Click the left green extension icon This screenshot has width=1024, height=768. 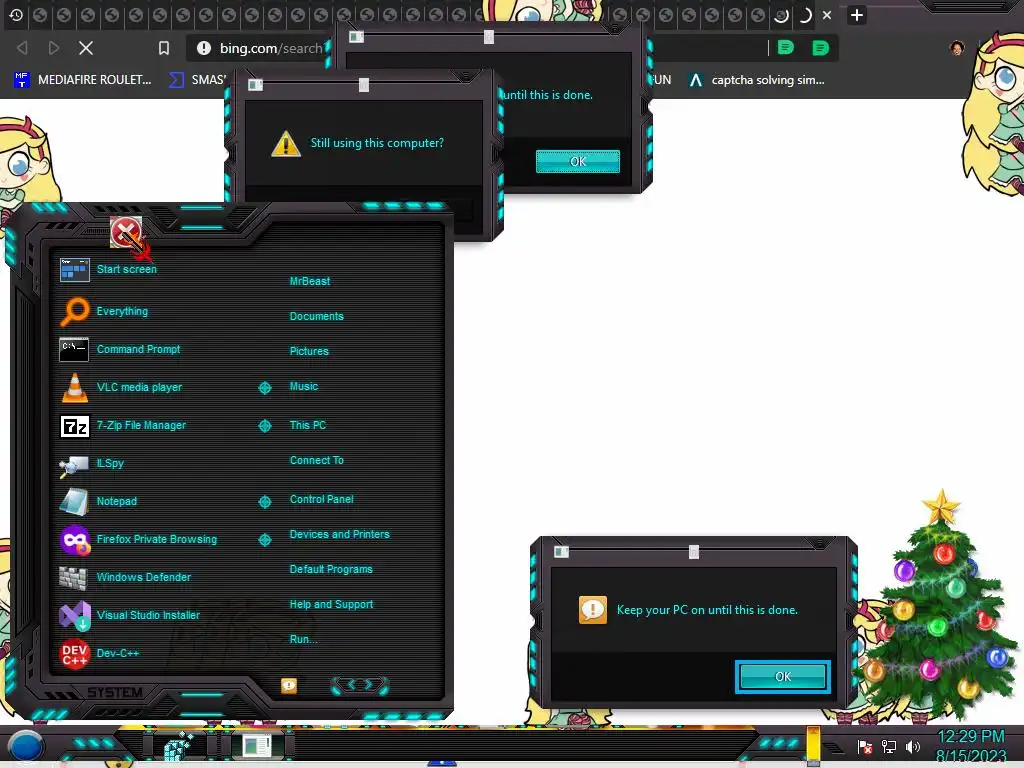click(786, 48)
